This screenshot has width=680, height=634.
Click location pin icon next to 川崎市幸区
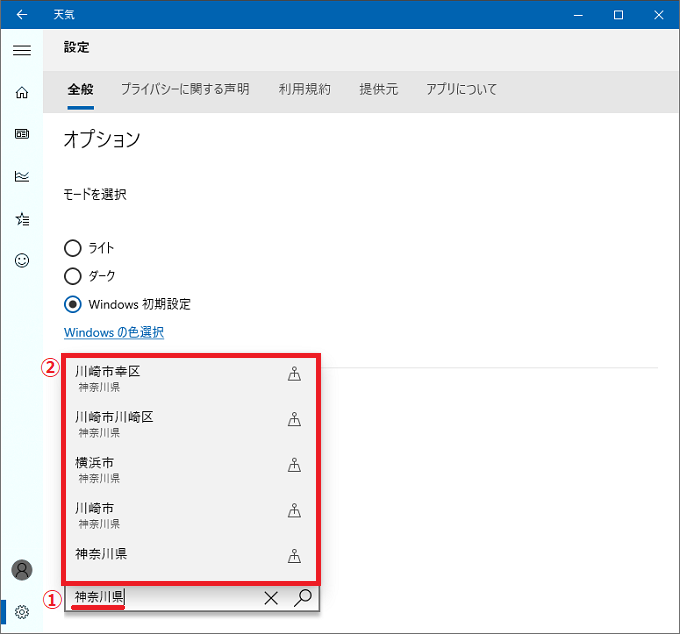tap(294, 374)
